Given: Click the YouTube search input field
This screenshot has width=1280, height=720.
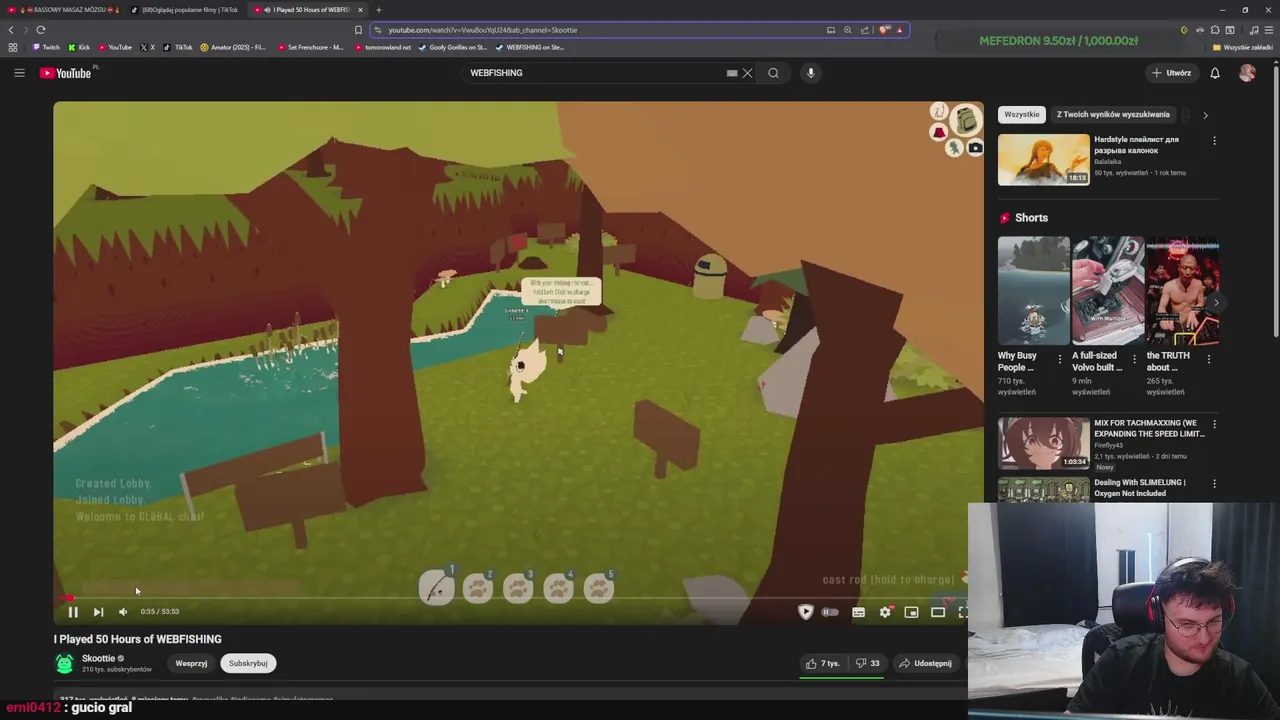Looking at the screenshot, I should click(x=597, y=73).
